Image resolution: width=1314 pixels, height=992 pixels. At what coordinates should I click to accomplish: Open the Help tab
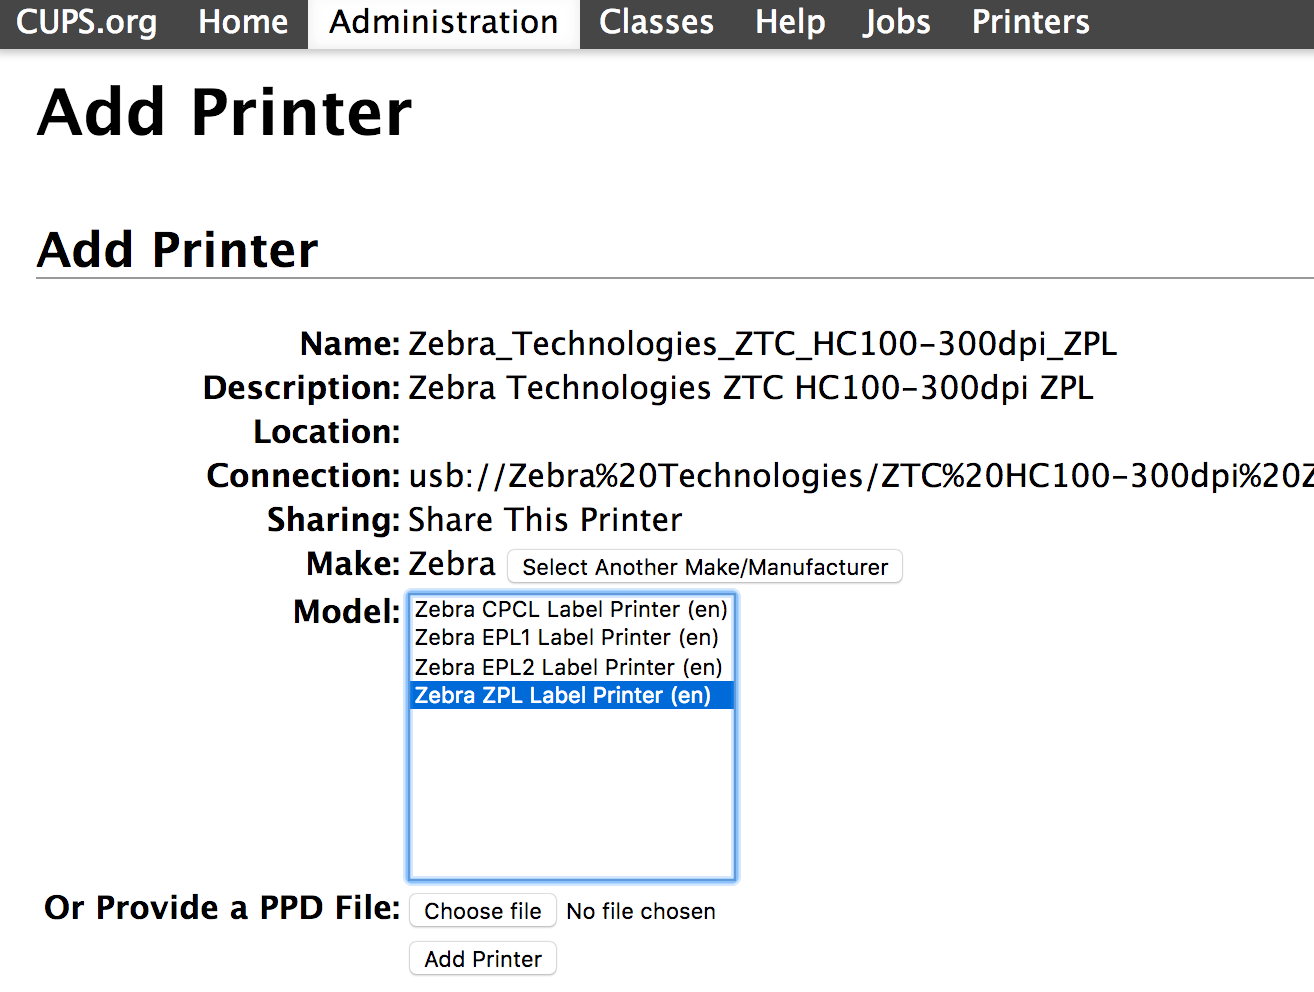pos(790,22)
